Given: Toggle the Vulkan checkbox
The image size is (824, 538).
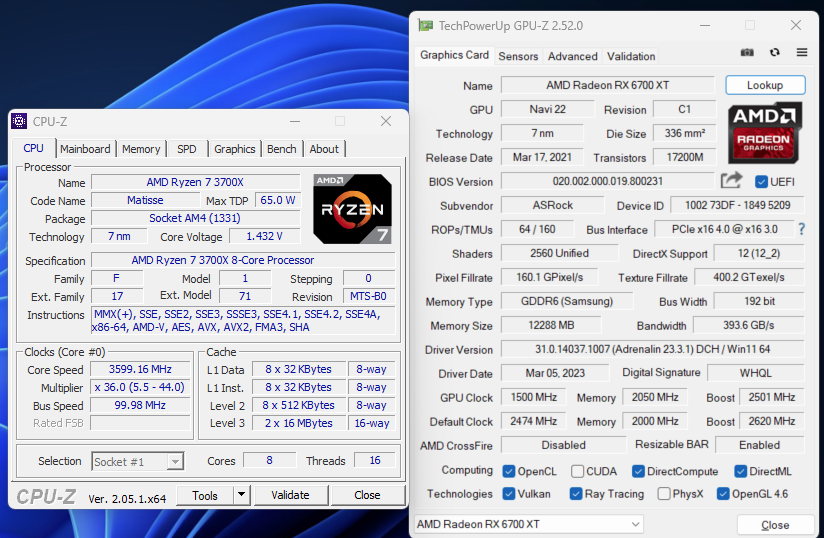Looking at the screenshot, I should 509,494.
